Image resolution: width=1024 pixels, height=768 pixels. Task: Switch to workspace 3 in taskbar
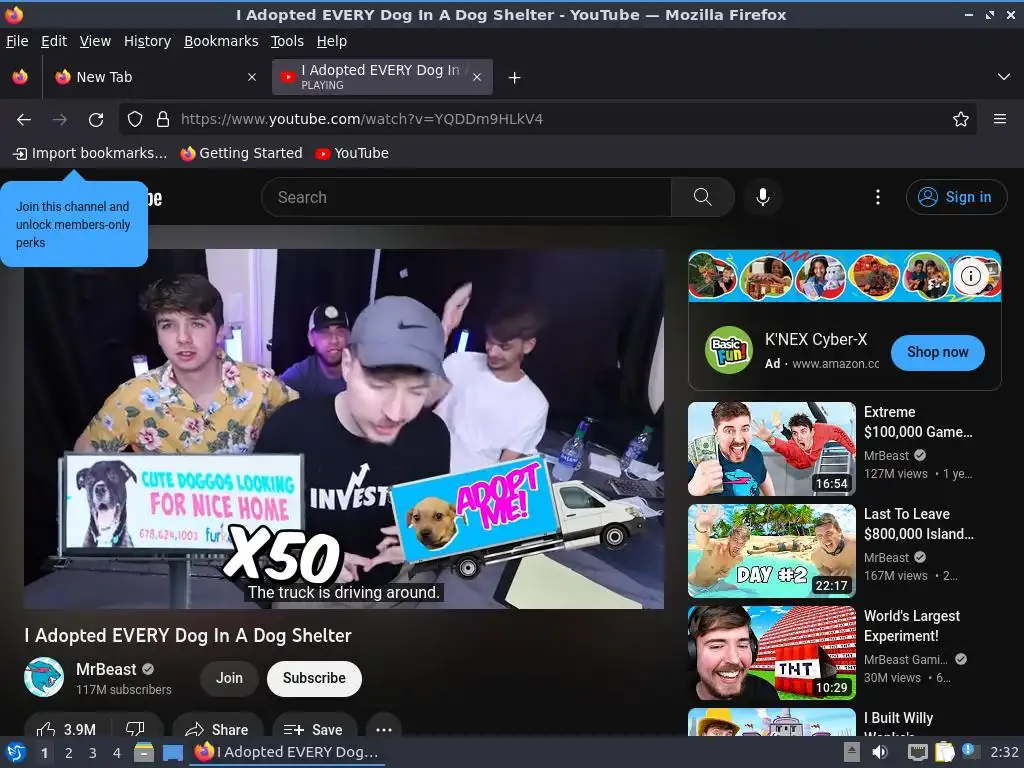93,753
